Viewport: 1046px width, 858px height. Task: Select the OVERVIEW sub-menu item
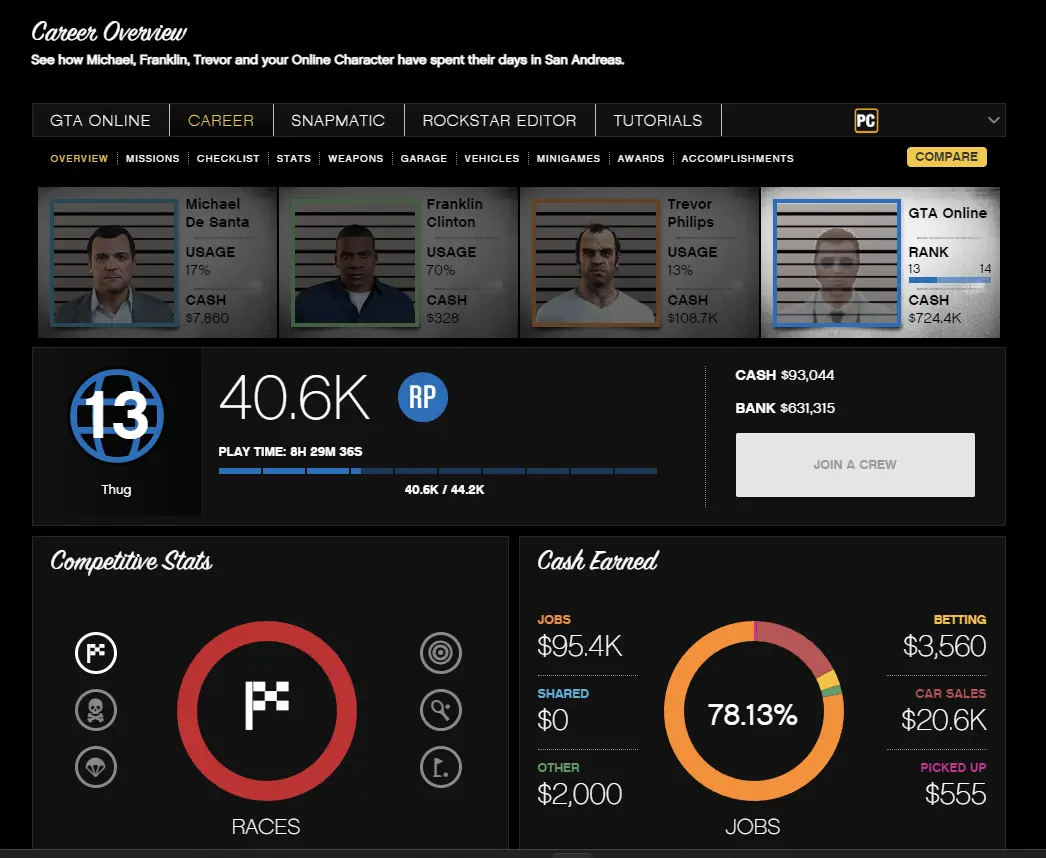point(79,158)
